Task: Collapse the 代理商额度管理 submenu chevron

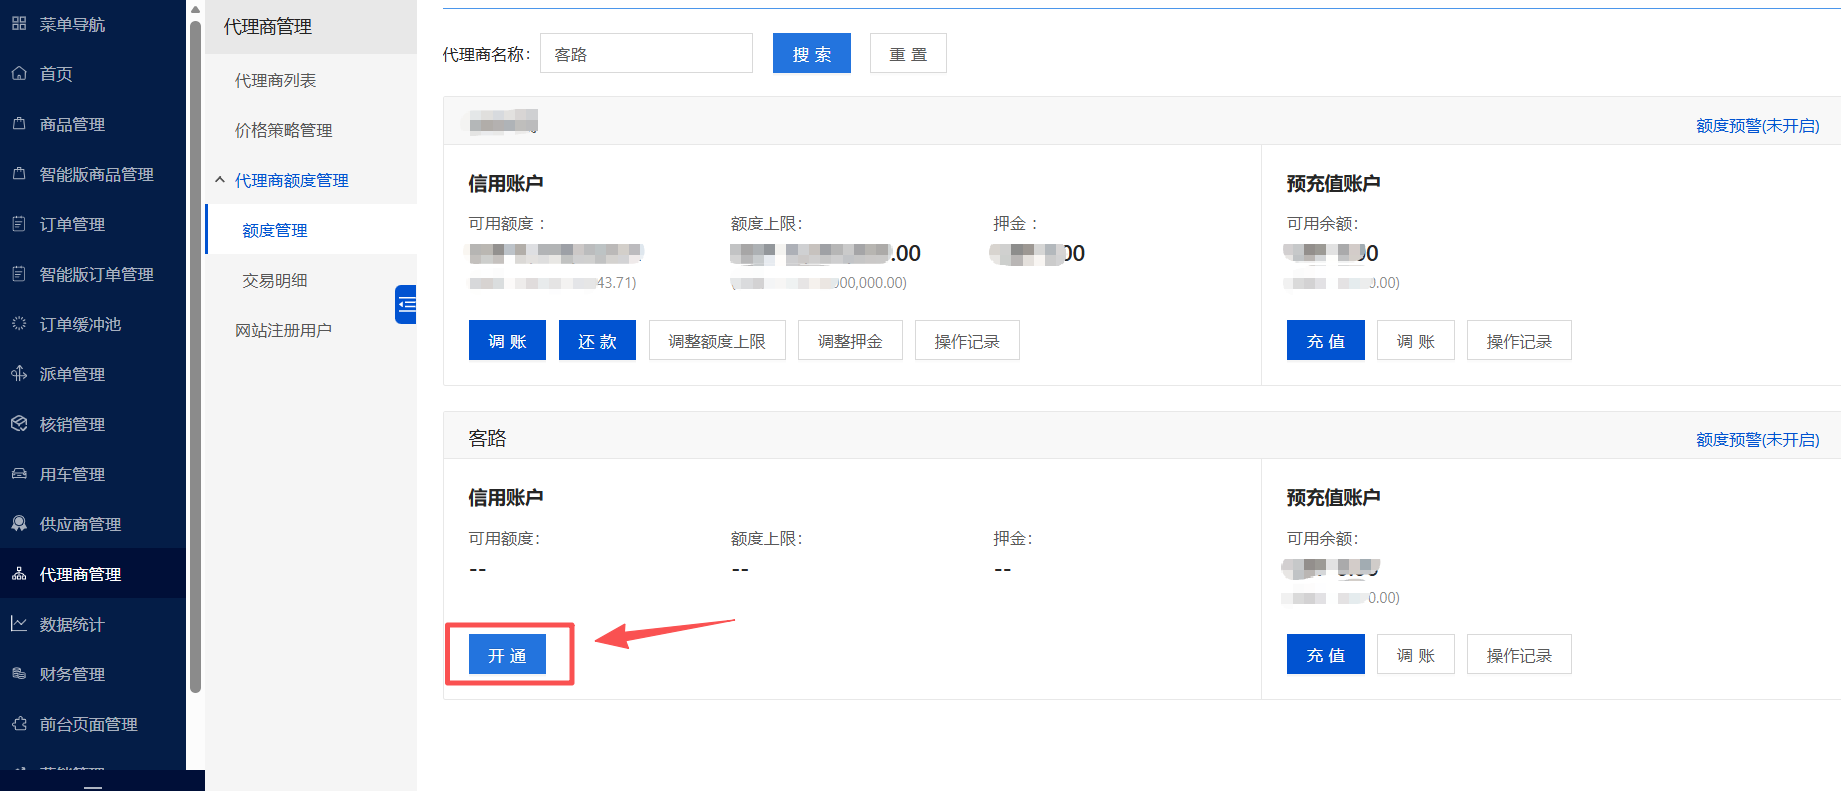Action: 220,180
